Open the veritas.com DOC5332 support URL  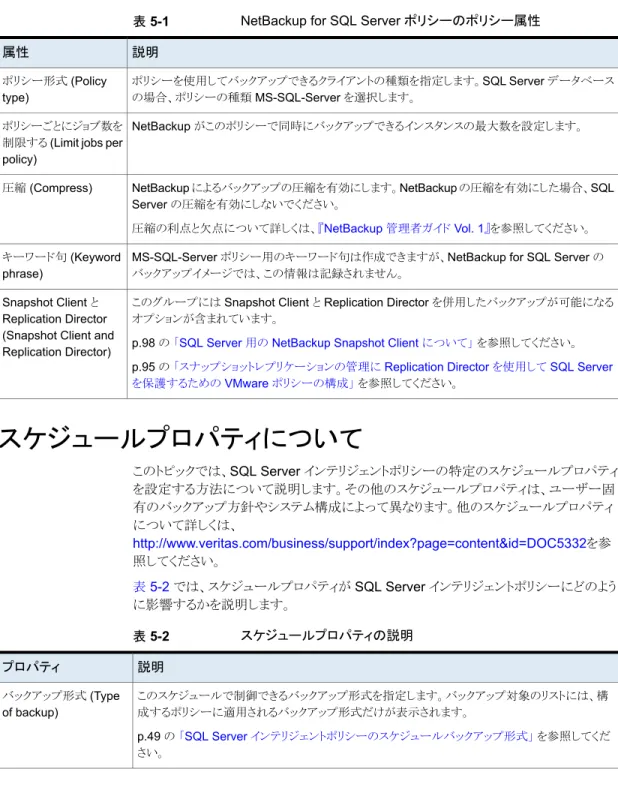(359, 543)
